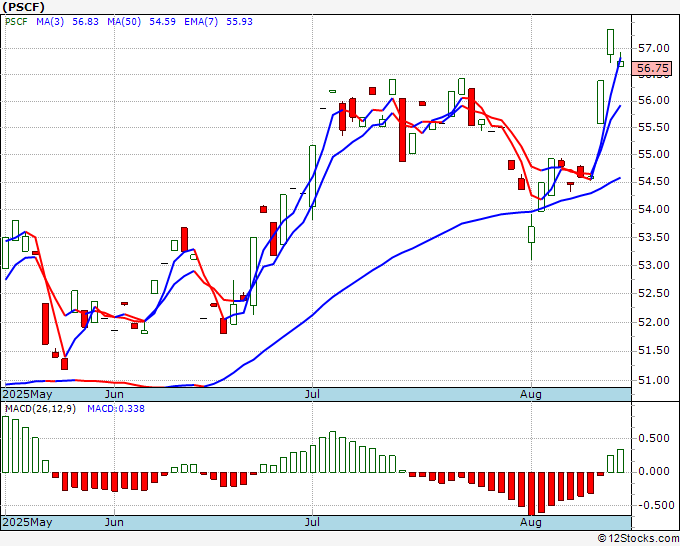This screenshot has width=680, height=546.
Task: Click the 51.00 price axis label
Action: click(654, 380)
